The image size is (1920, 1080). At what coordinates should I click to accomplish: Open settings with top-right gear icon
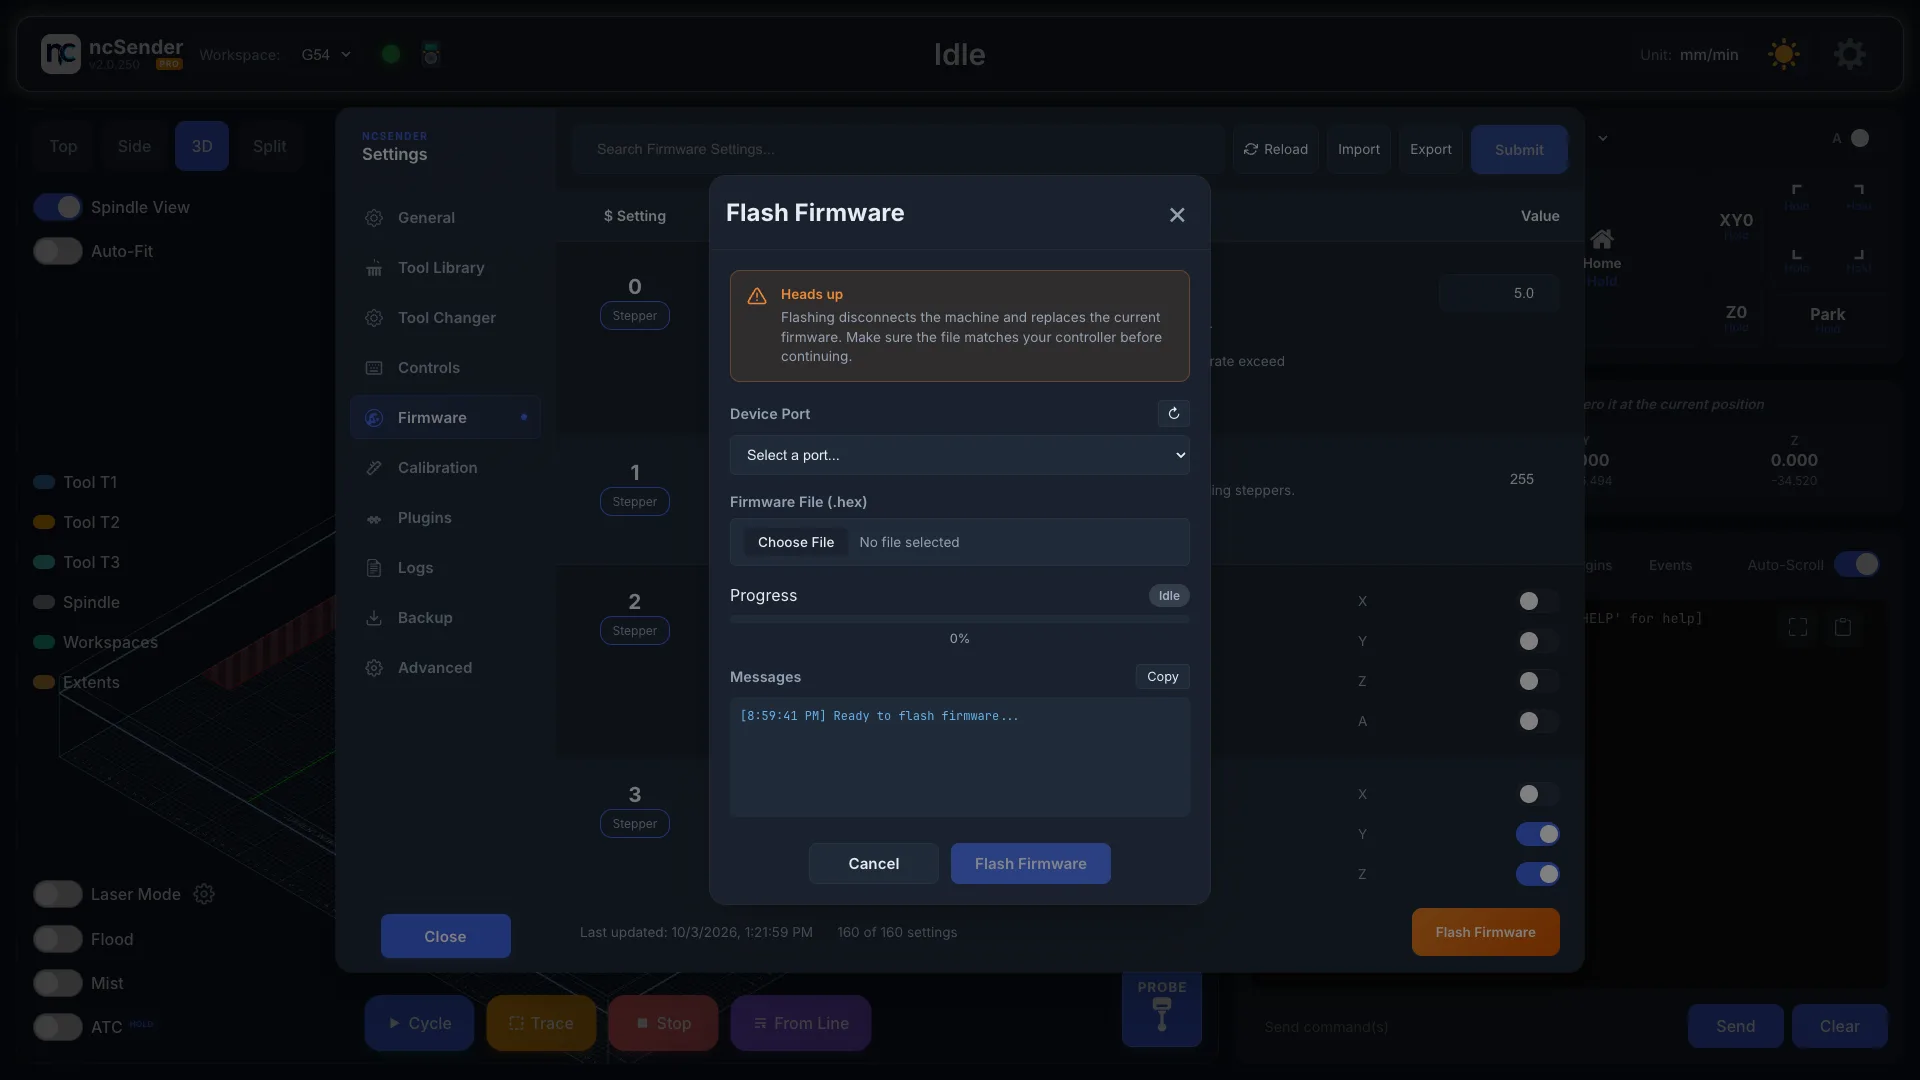point(1850,54)
